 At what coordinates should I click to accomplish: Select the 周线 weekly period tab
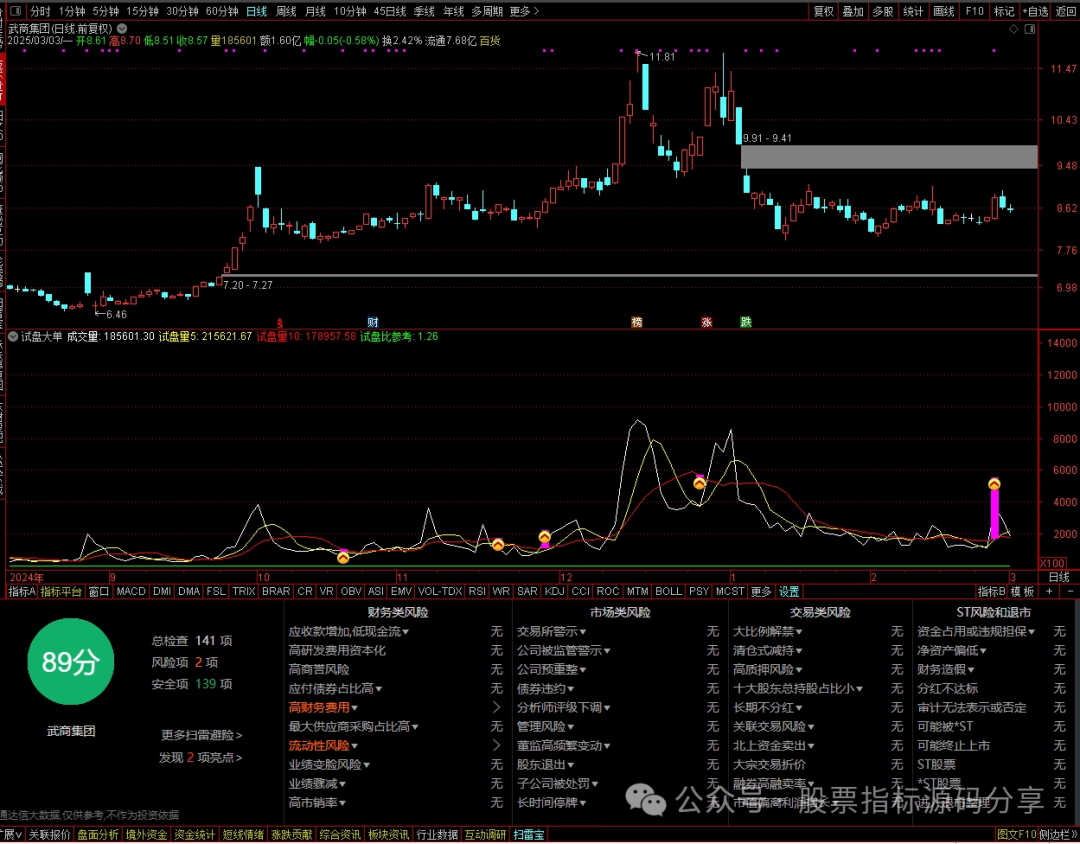tap(286, 11)
